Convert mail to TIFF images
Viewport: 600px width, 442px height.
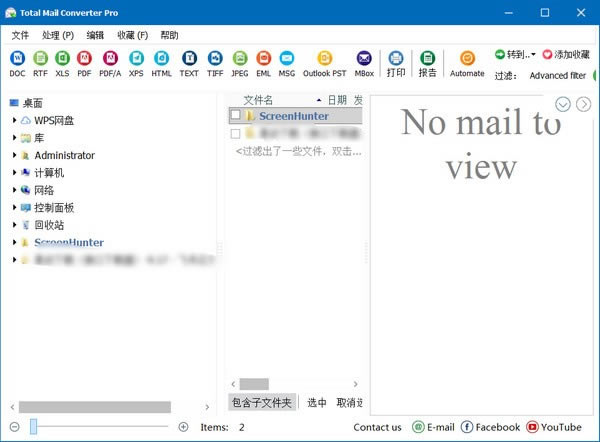pos(215,64)
